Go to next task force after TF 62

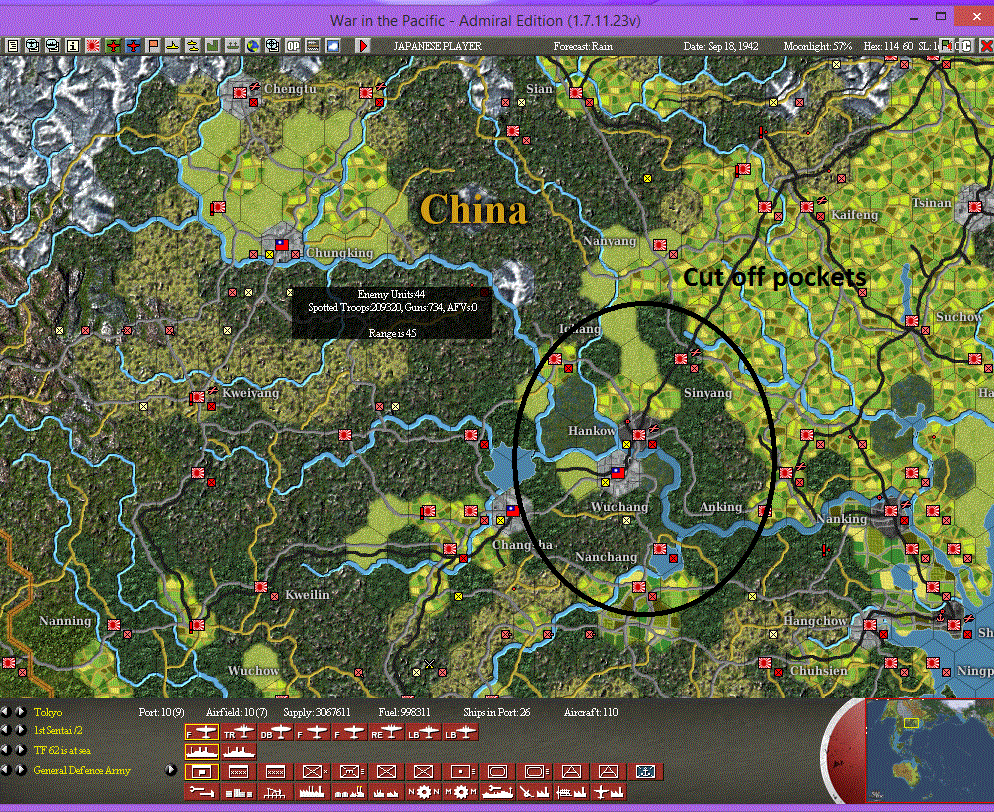[x=20, y=751]
